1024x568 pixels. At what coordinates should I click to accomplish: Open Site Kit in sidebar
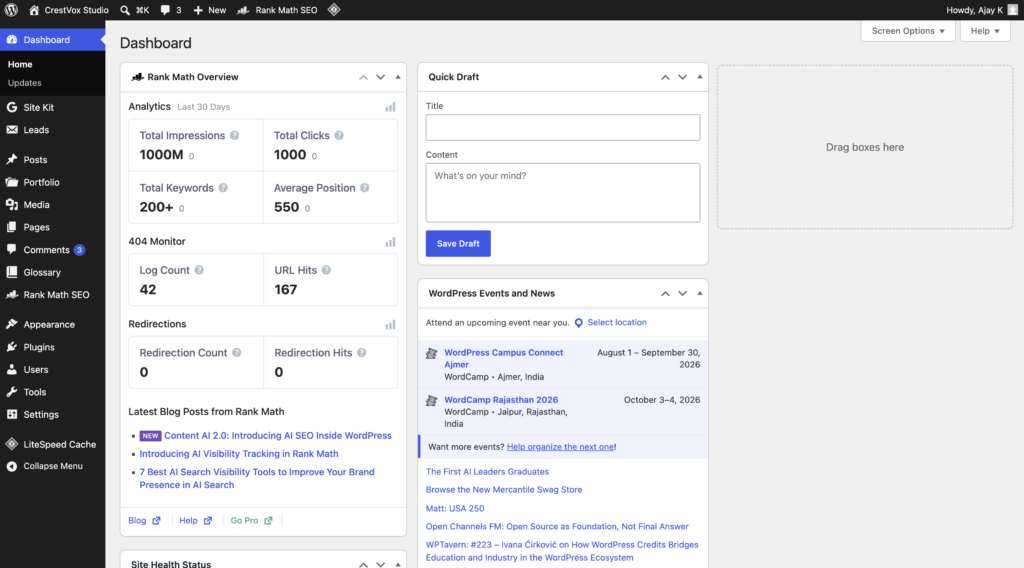click(x=52, y=107)
